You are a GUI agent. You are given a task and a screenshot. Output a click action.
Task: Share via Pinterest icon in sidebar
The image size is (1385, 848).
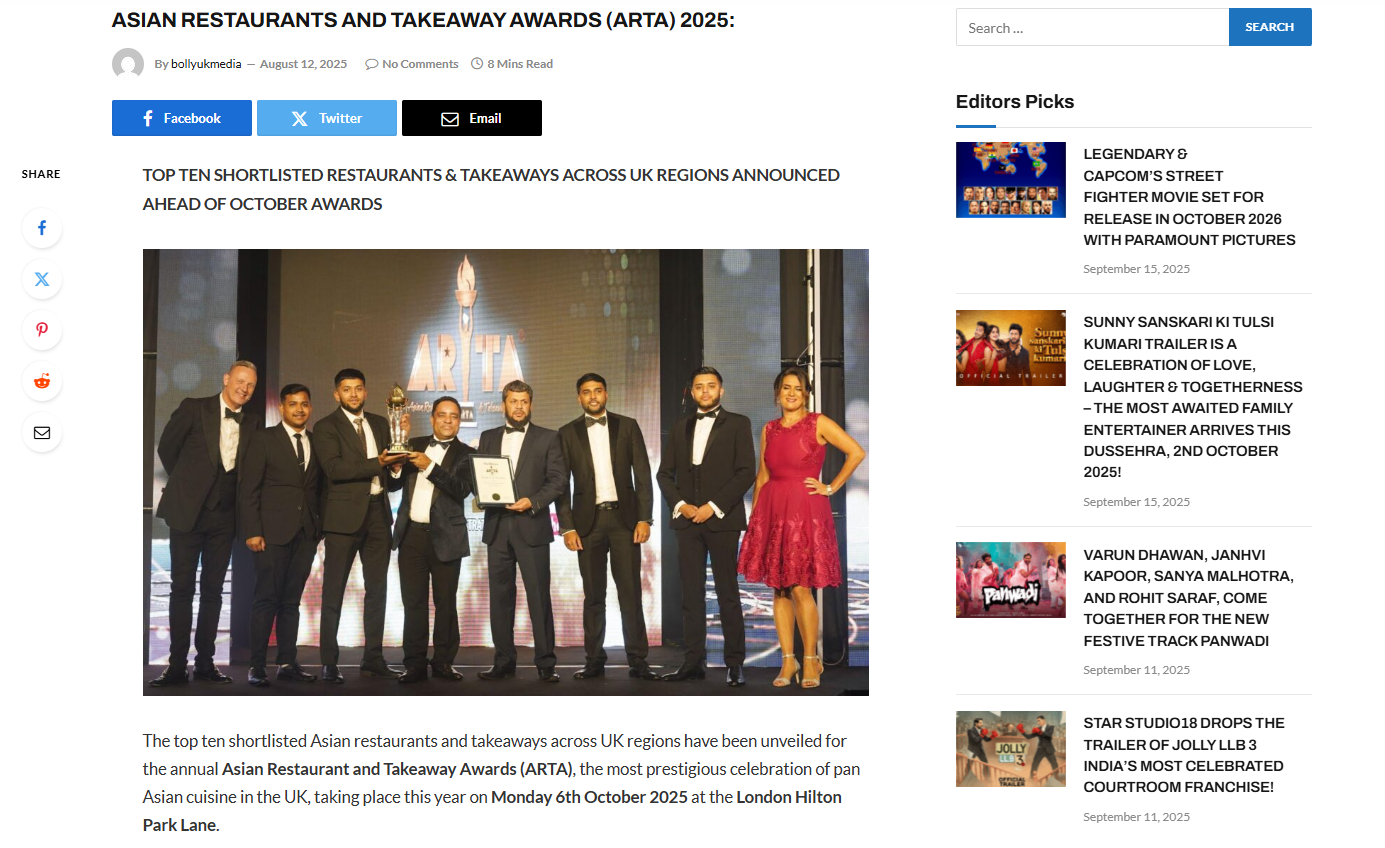point(42,330)
